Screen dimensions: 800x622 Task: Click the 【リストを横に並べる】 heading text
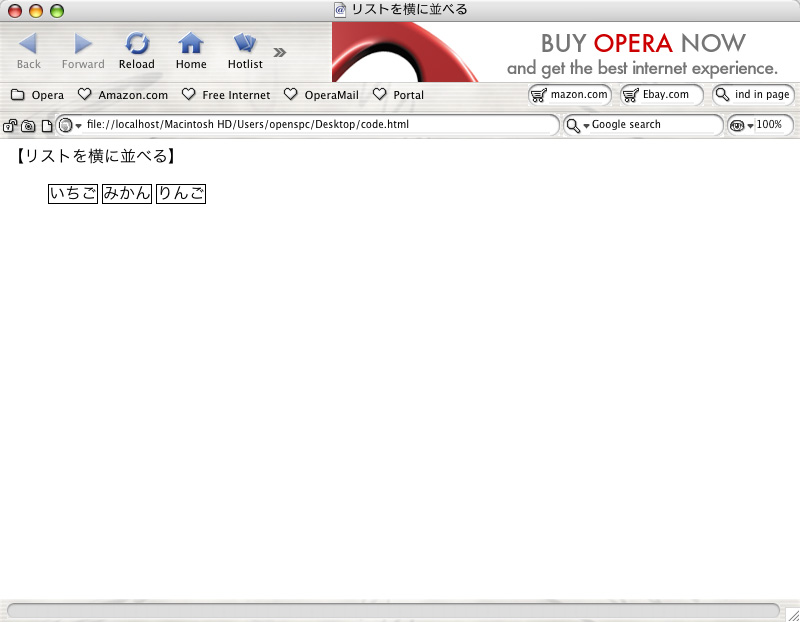[x=95, y=156]
